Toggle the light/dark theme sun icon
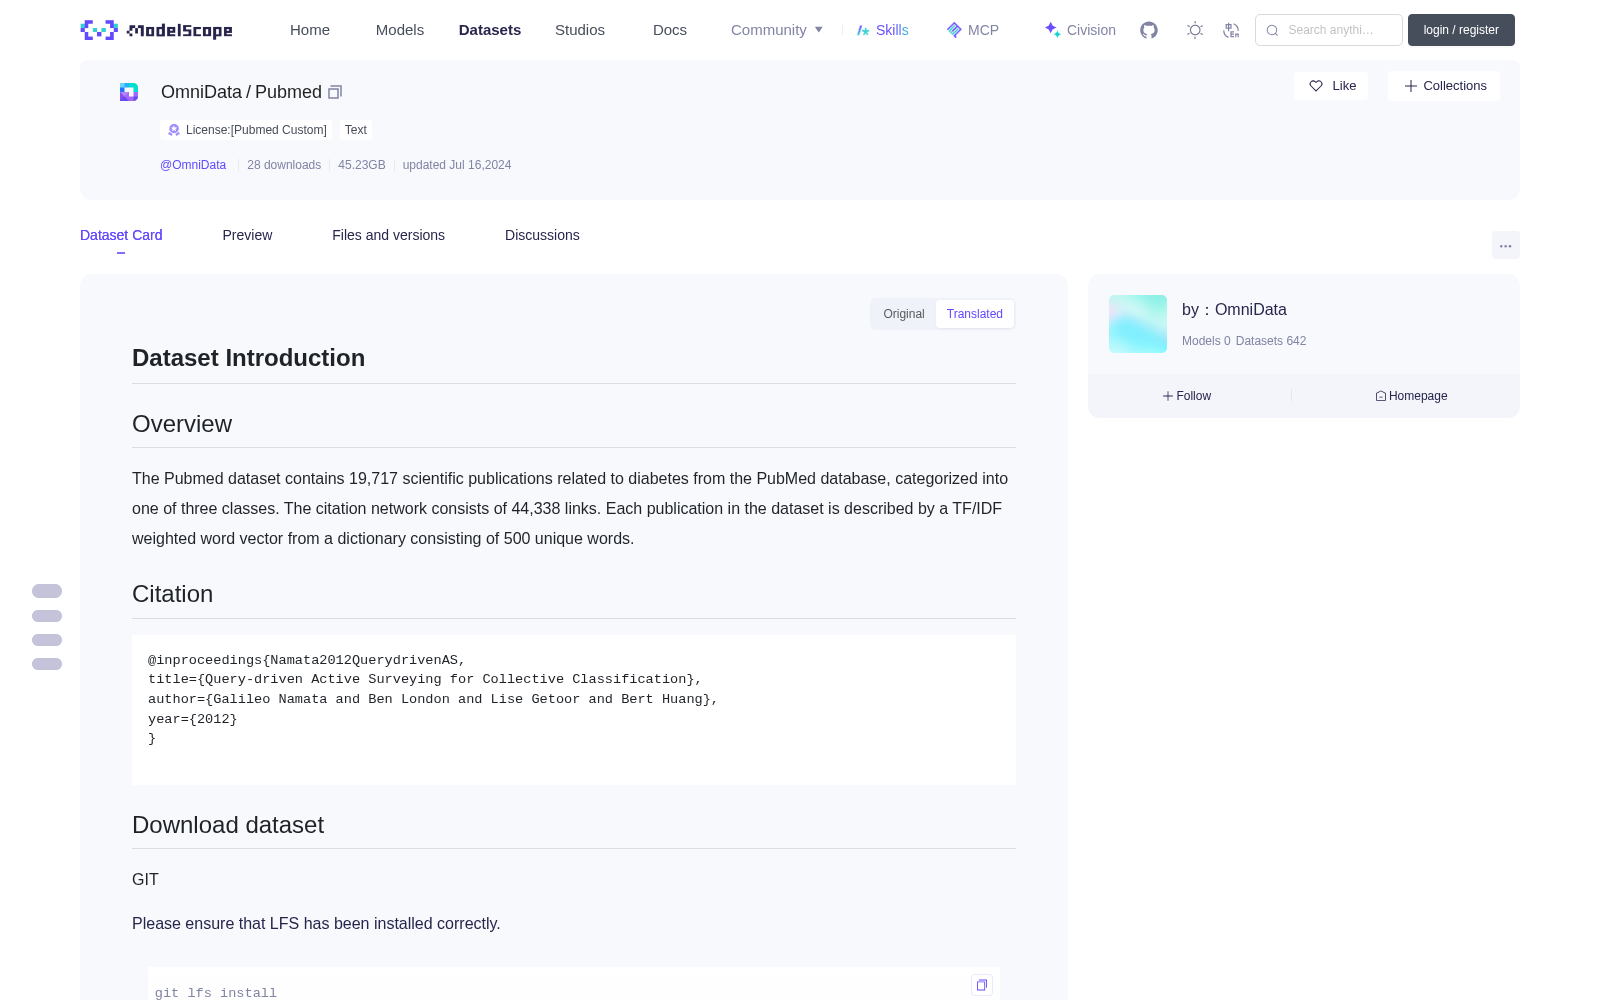1600x1000 pixels. point(1195,30)
